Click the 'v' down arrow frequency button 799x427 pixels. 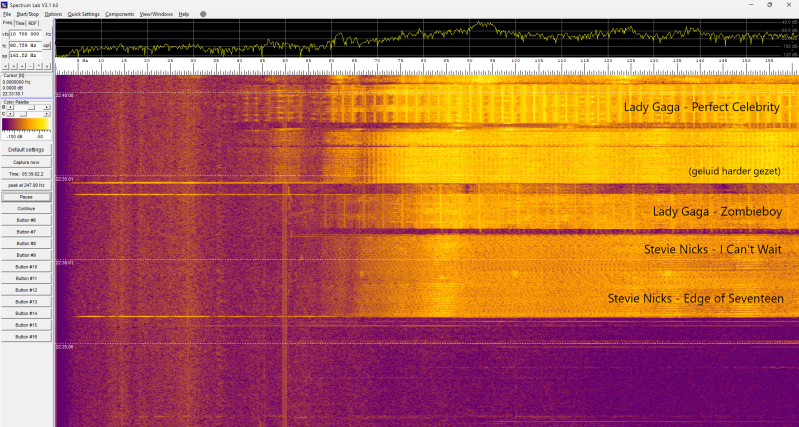47,66
